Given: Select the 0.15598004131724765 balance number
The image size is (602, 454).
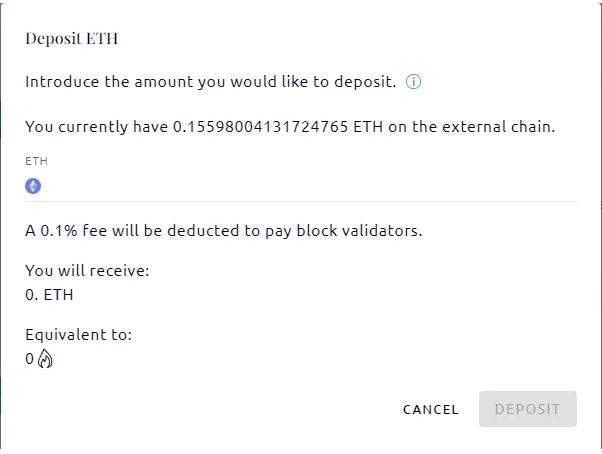Looking at the screenshot, I should 260,127.
